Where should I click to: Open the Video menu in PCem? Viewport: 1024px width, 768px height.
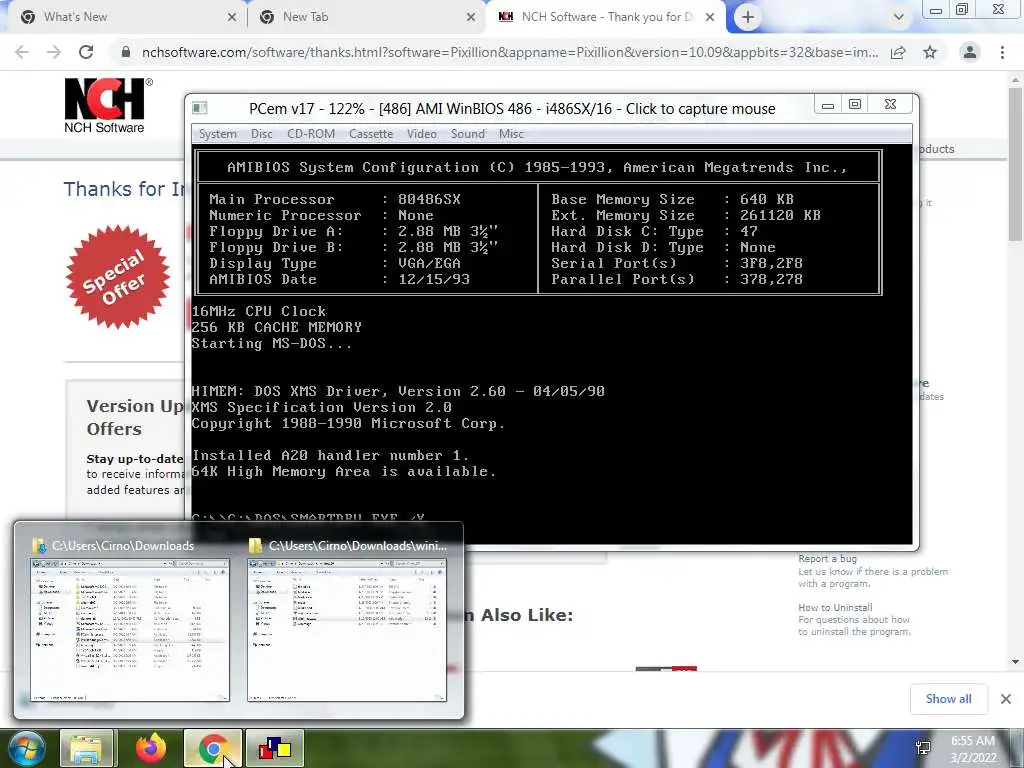tap(422, 134)
